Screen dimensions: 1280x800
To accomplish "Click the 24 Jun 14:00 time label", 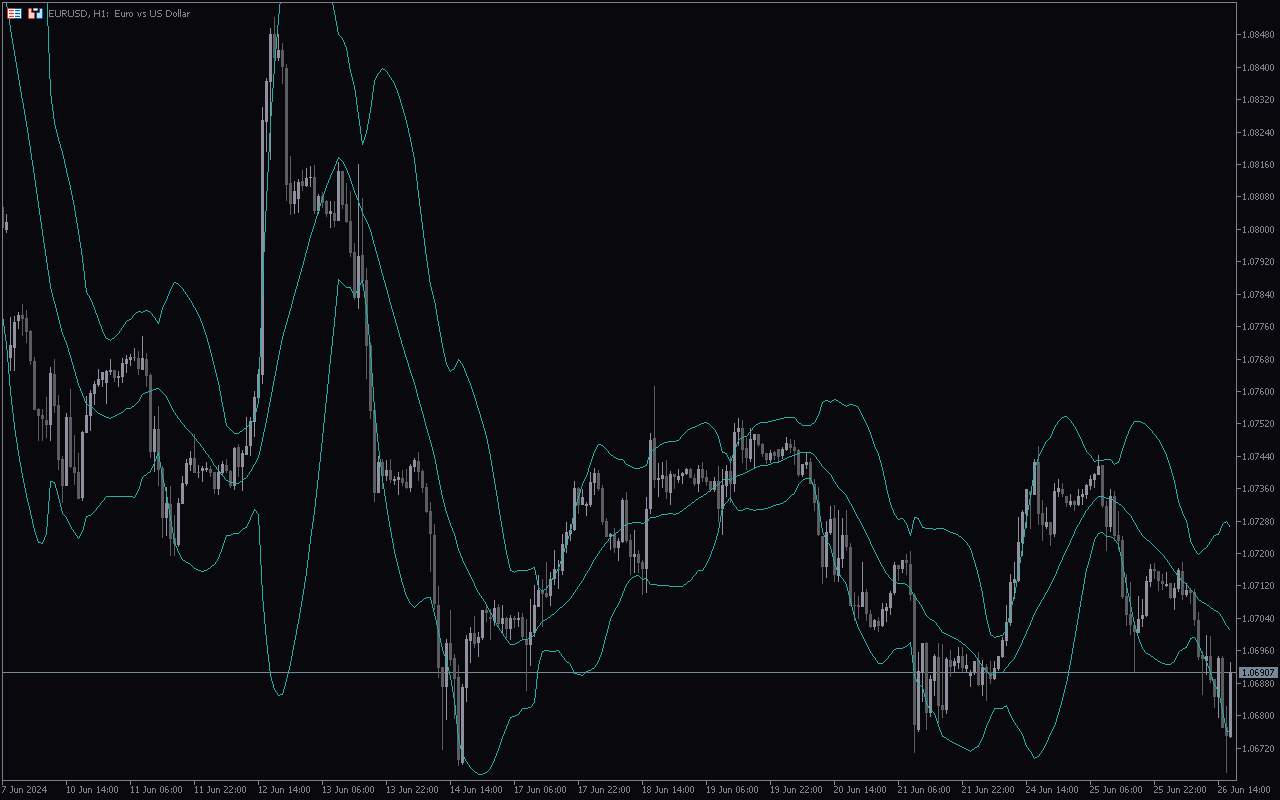I will click(1052, 790).
